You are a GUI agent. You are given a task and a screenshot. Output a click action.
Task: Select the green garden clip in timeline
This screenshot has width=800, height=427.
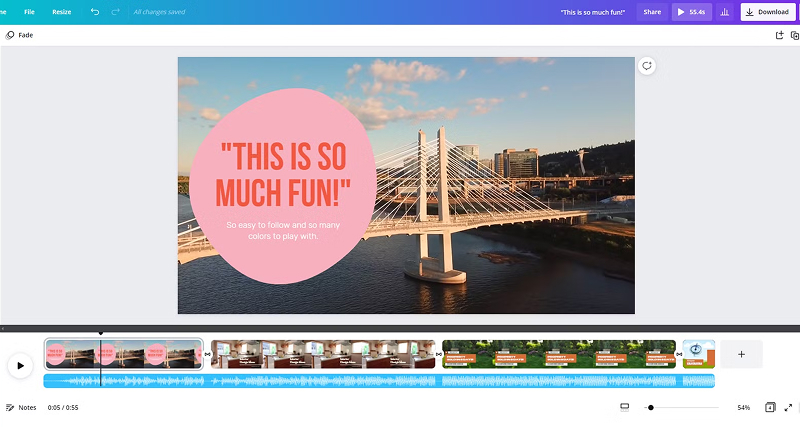(558, 354)
